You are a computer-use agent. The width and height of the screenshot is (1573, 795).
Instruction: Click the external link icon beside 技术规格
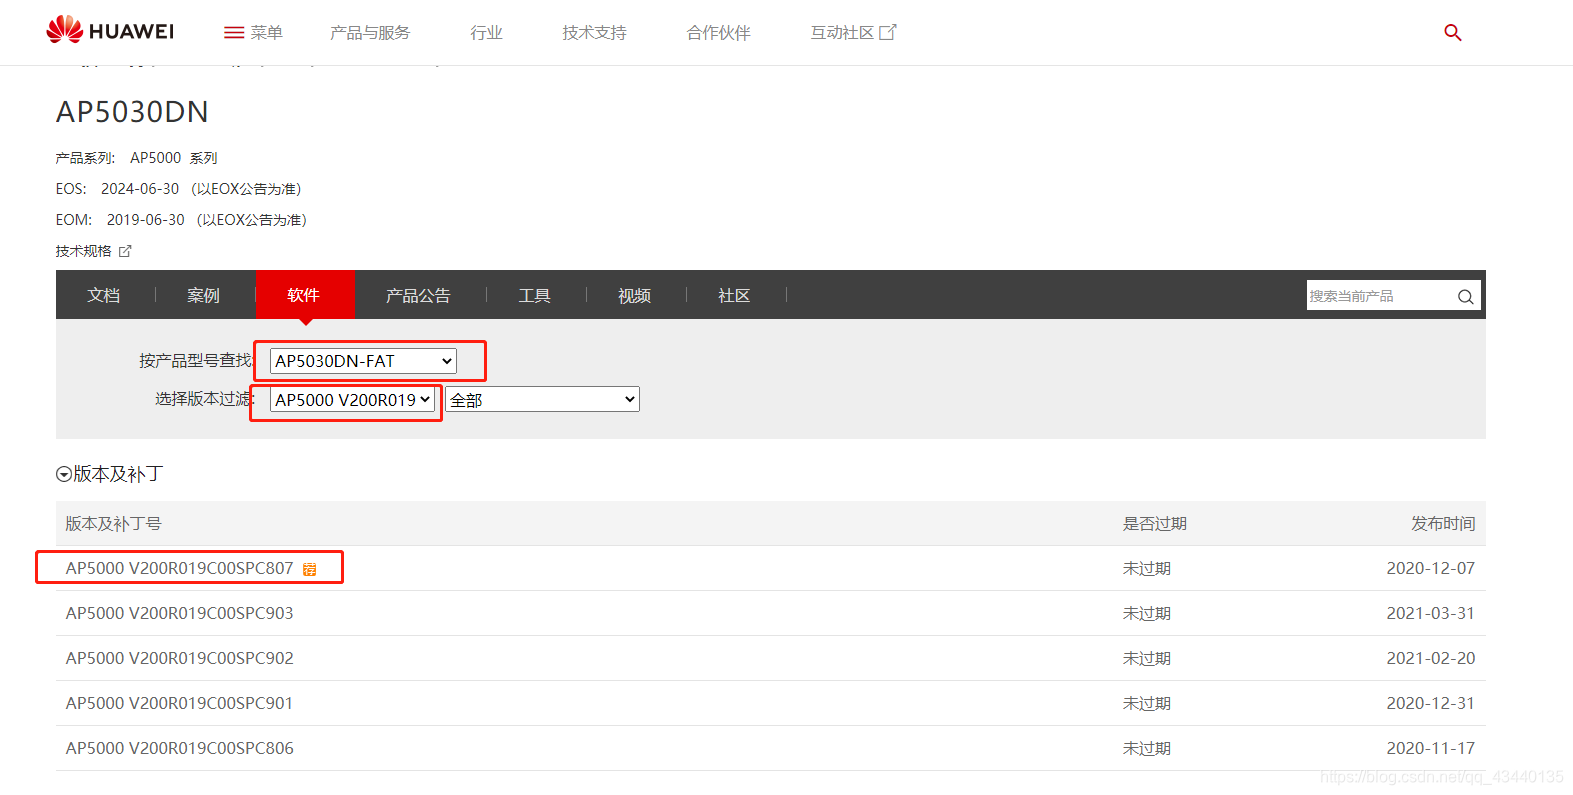point(125,251)
